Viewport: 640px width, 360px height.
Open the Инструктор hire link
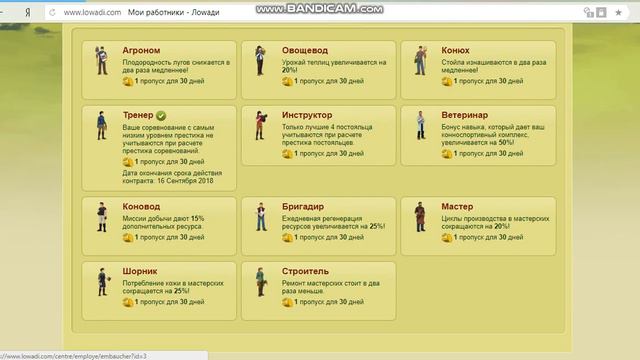307,115
